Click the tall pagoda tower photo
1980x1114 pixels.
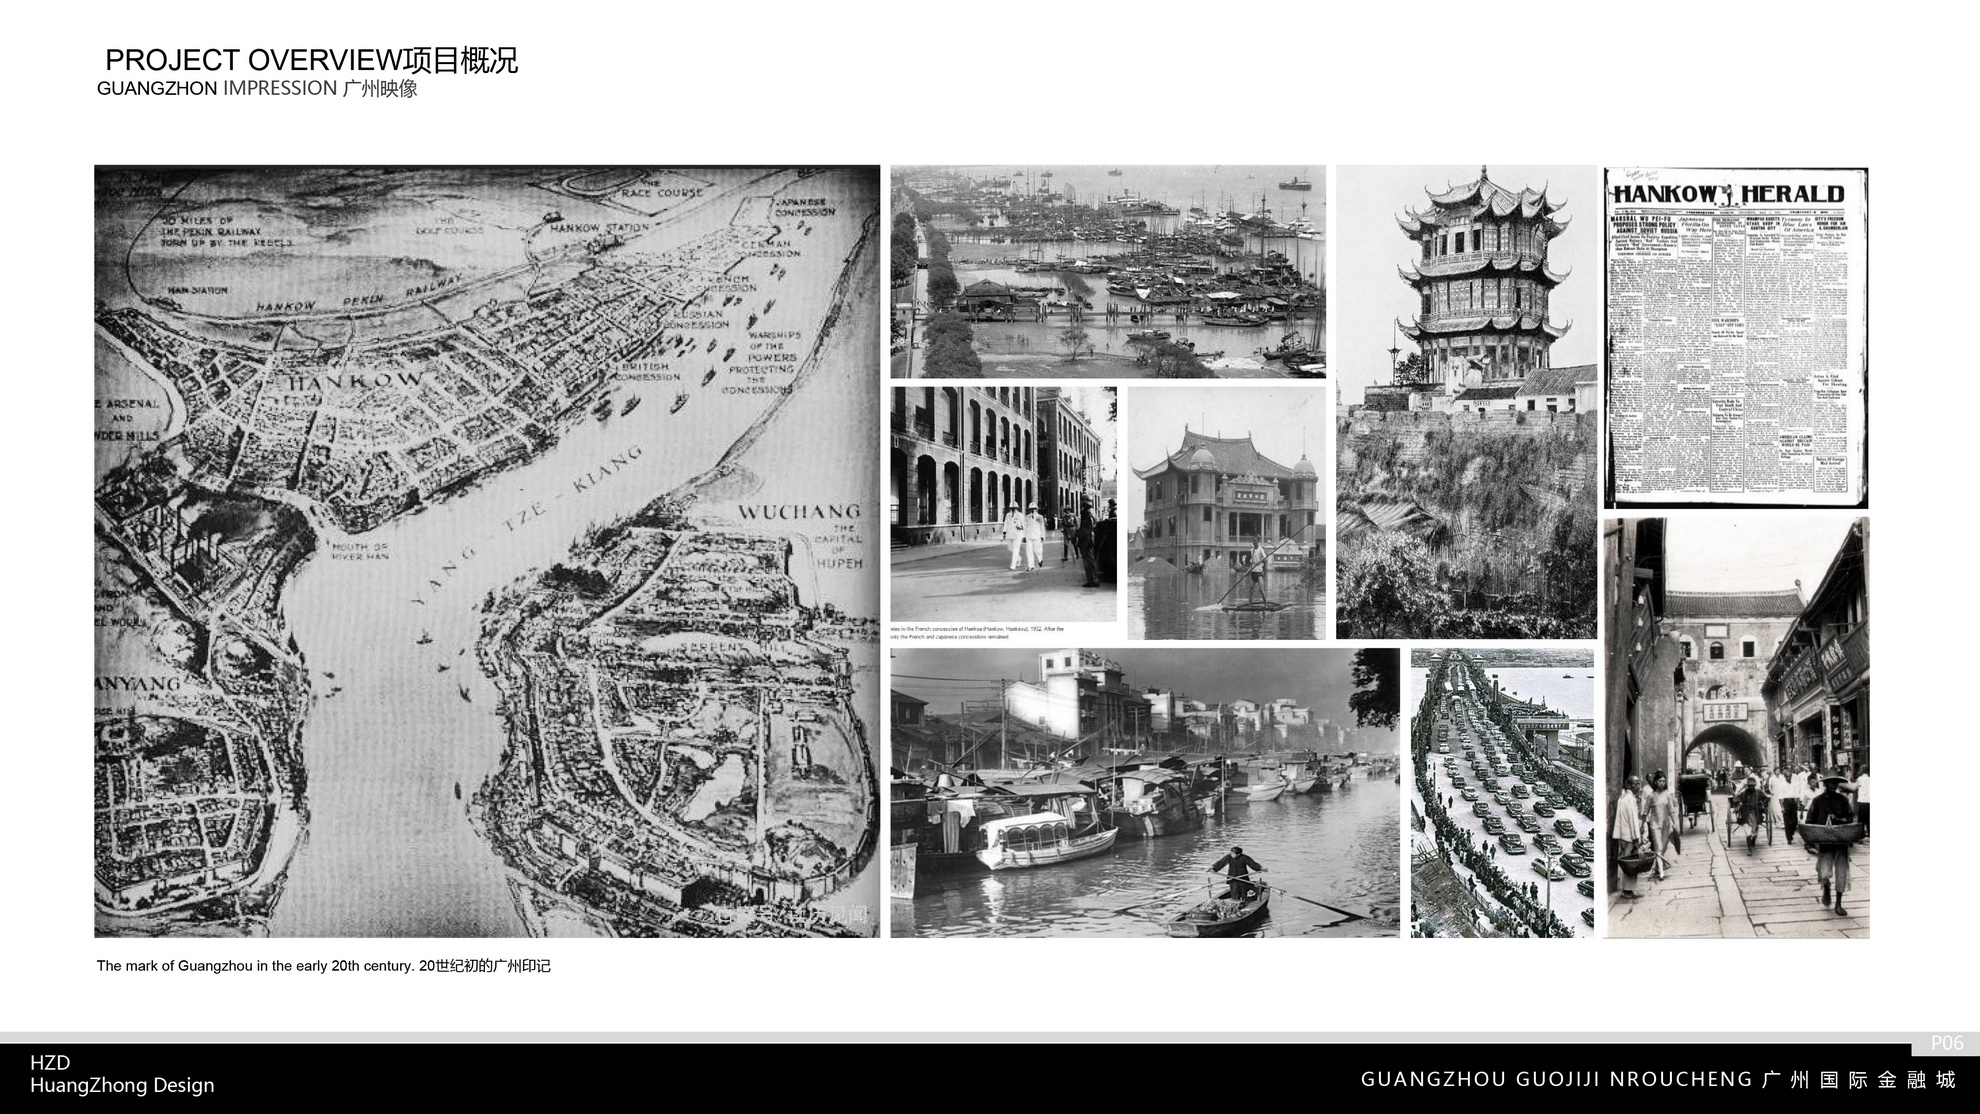pyautogui.click(x=1466, y=401)
